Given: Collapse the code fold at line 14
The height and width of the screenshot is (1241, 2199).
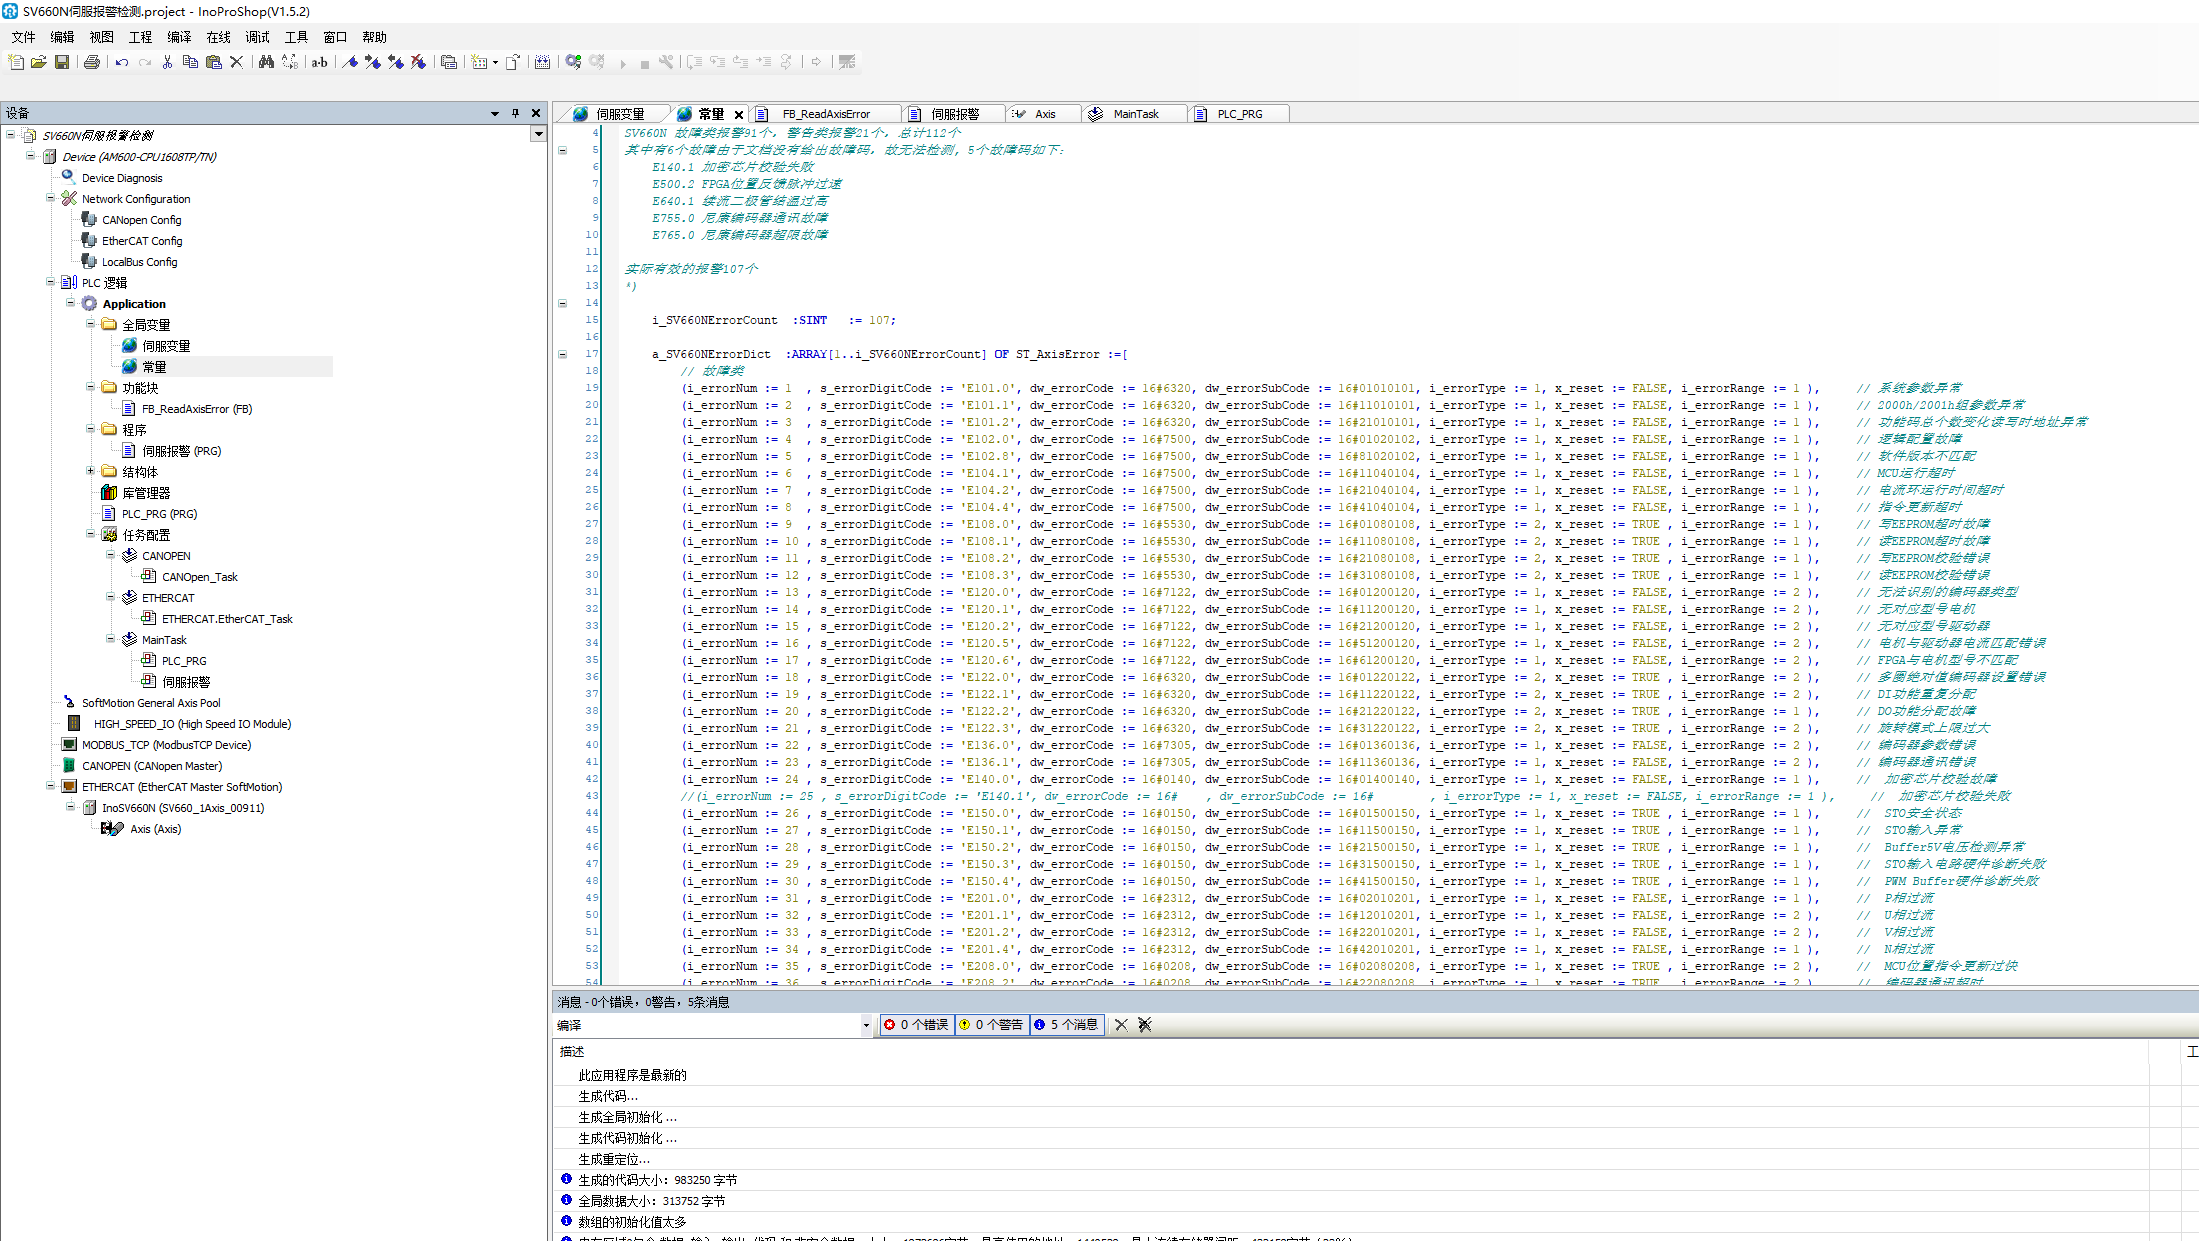Looking at the screenshot, I should point(562,303).
